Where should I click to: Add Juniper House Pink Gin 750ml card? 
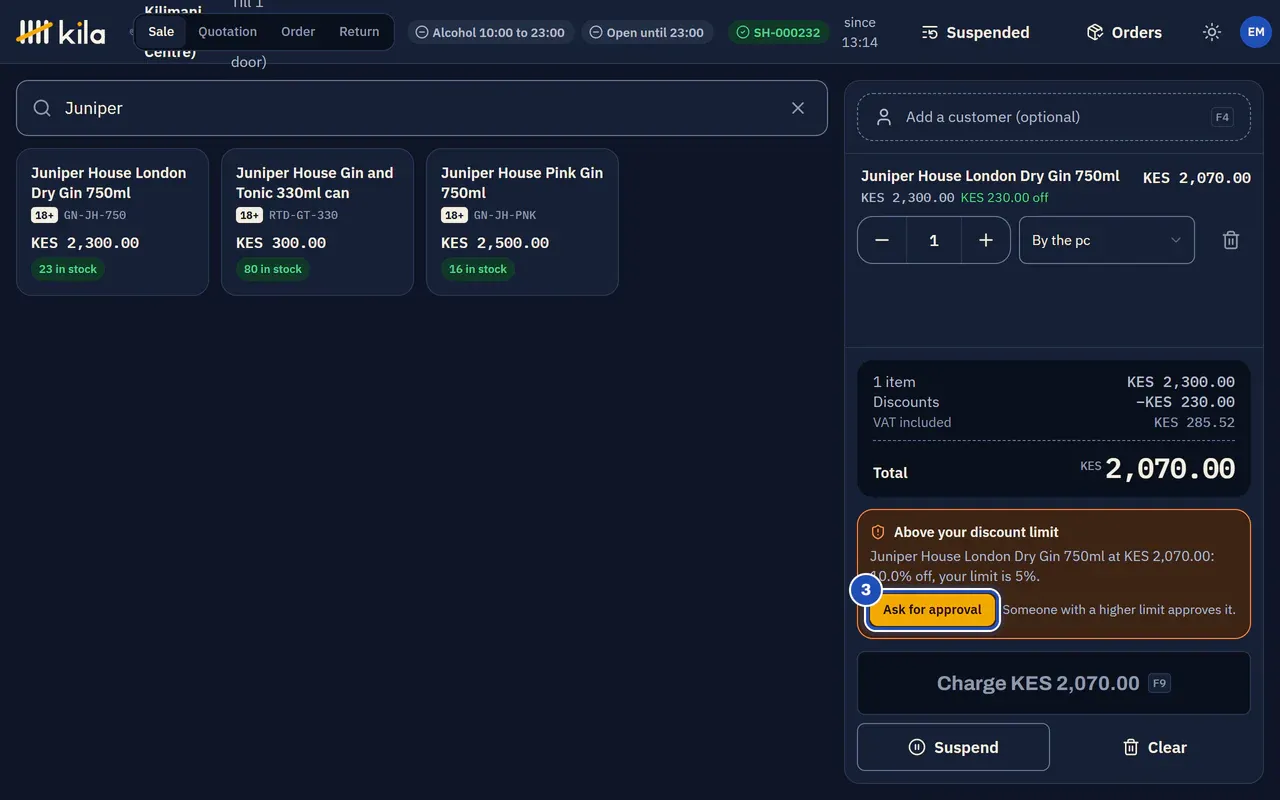[522, 222]
